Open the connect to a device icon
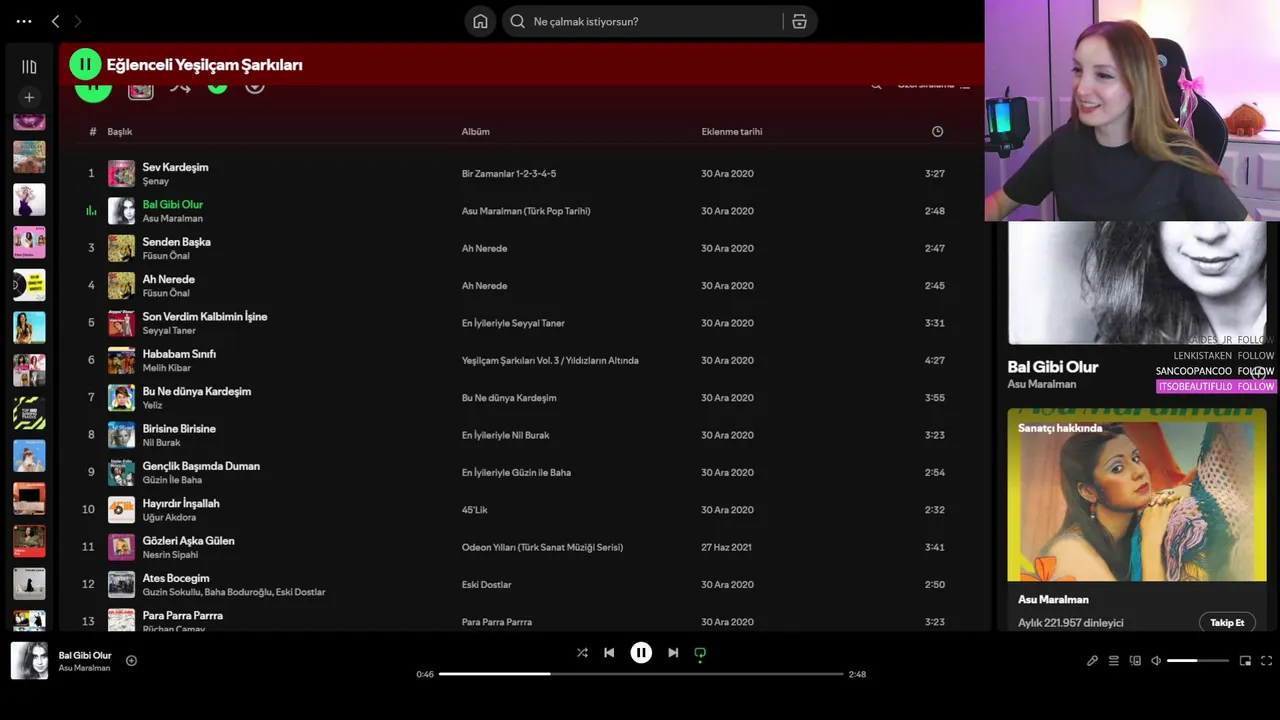The width and height of the screenshot is (1280, 720). pyautogui.click(x=1135, y=661)
